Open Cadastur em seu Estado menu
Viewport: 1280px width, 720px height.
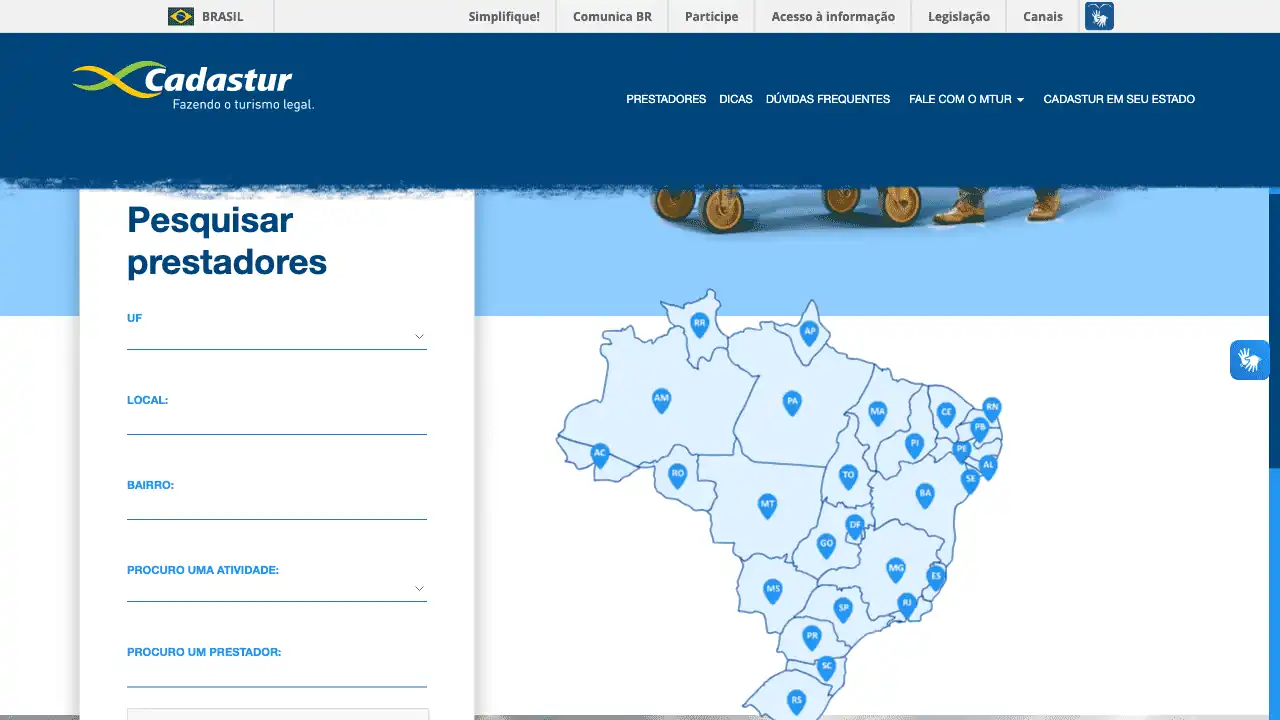tap(1118, 99)
